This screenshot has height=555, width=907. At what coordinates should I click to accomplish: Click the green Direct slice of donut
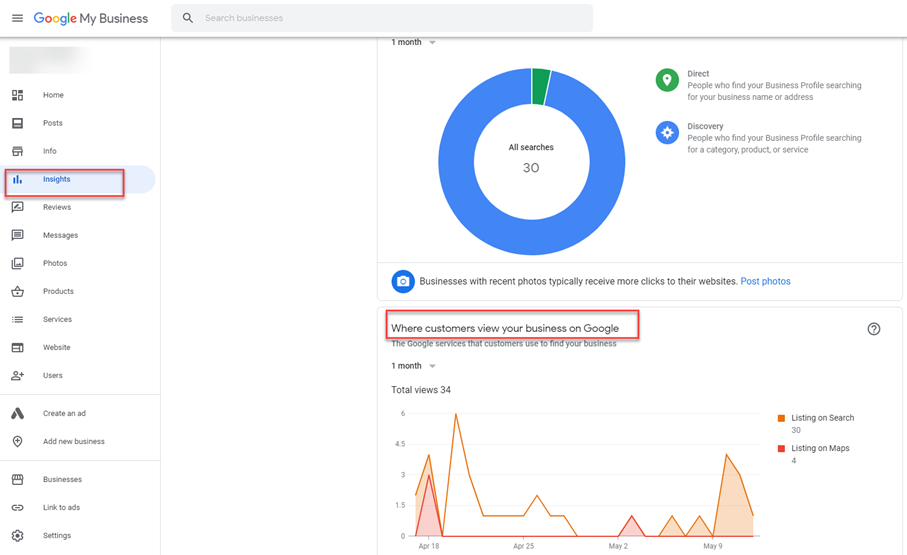(x=541, y=87)
